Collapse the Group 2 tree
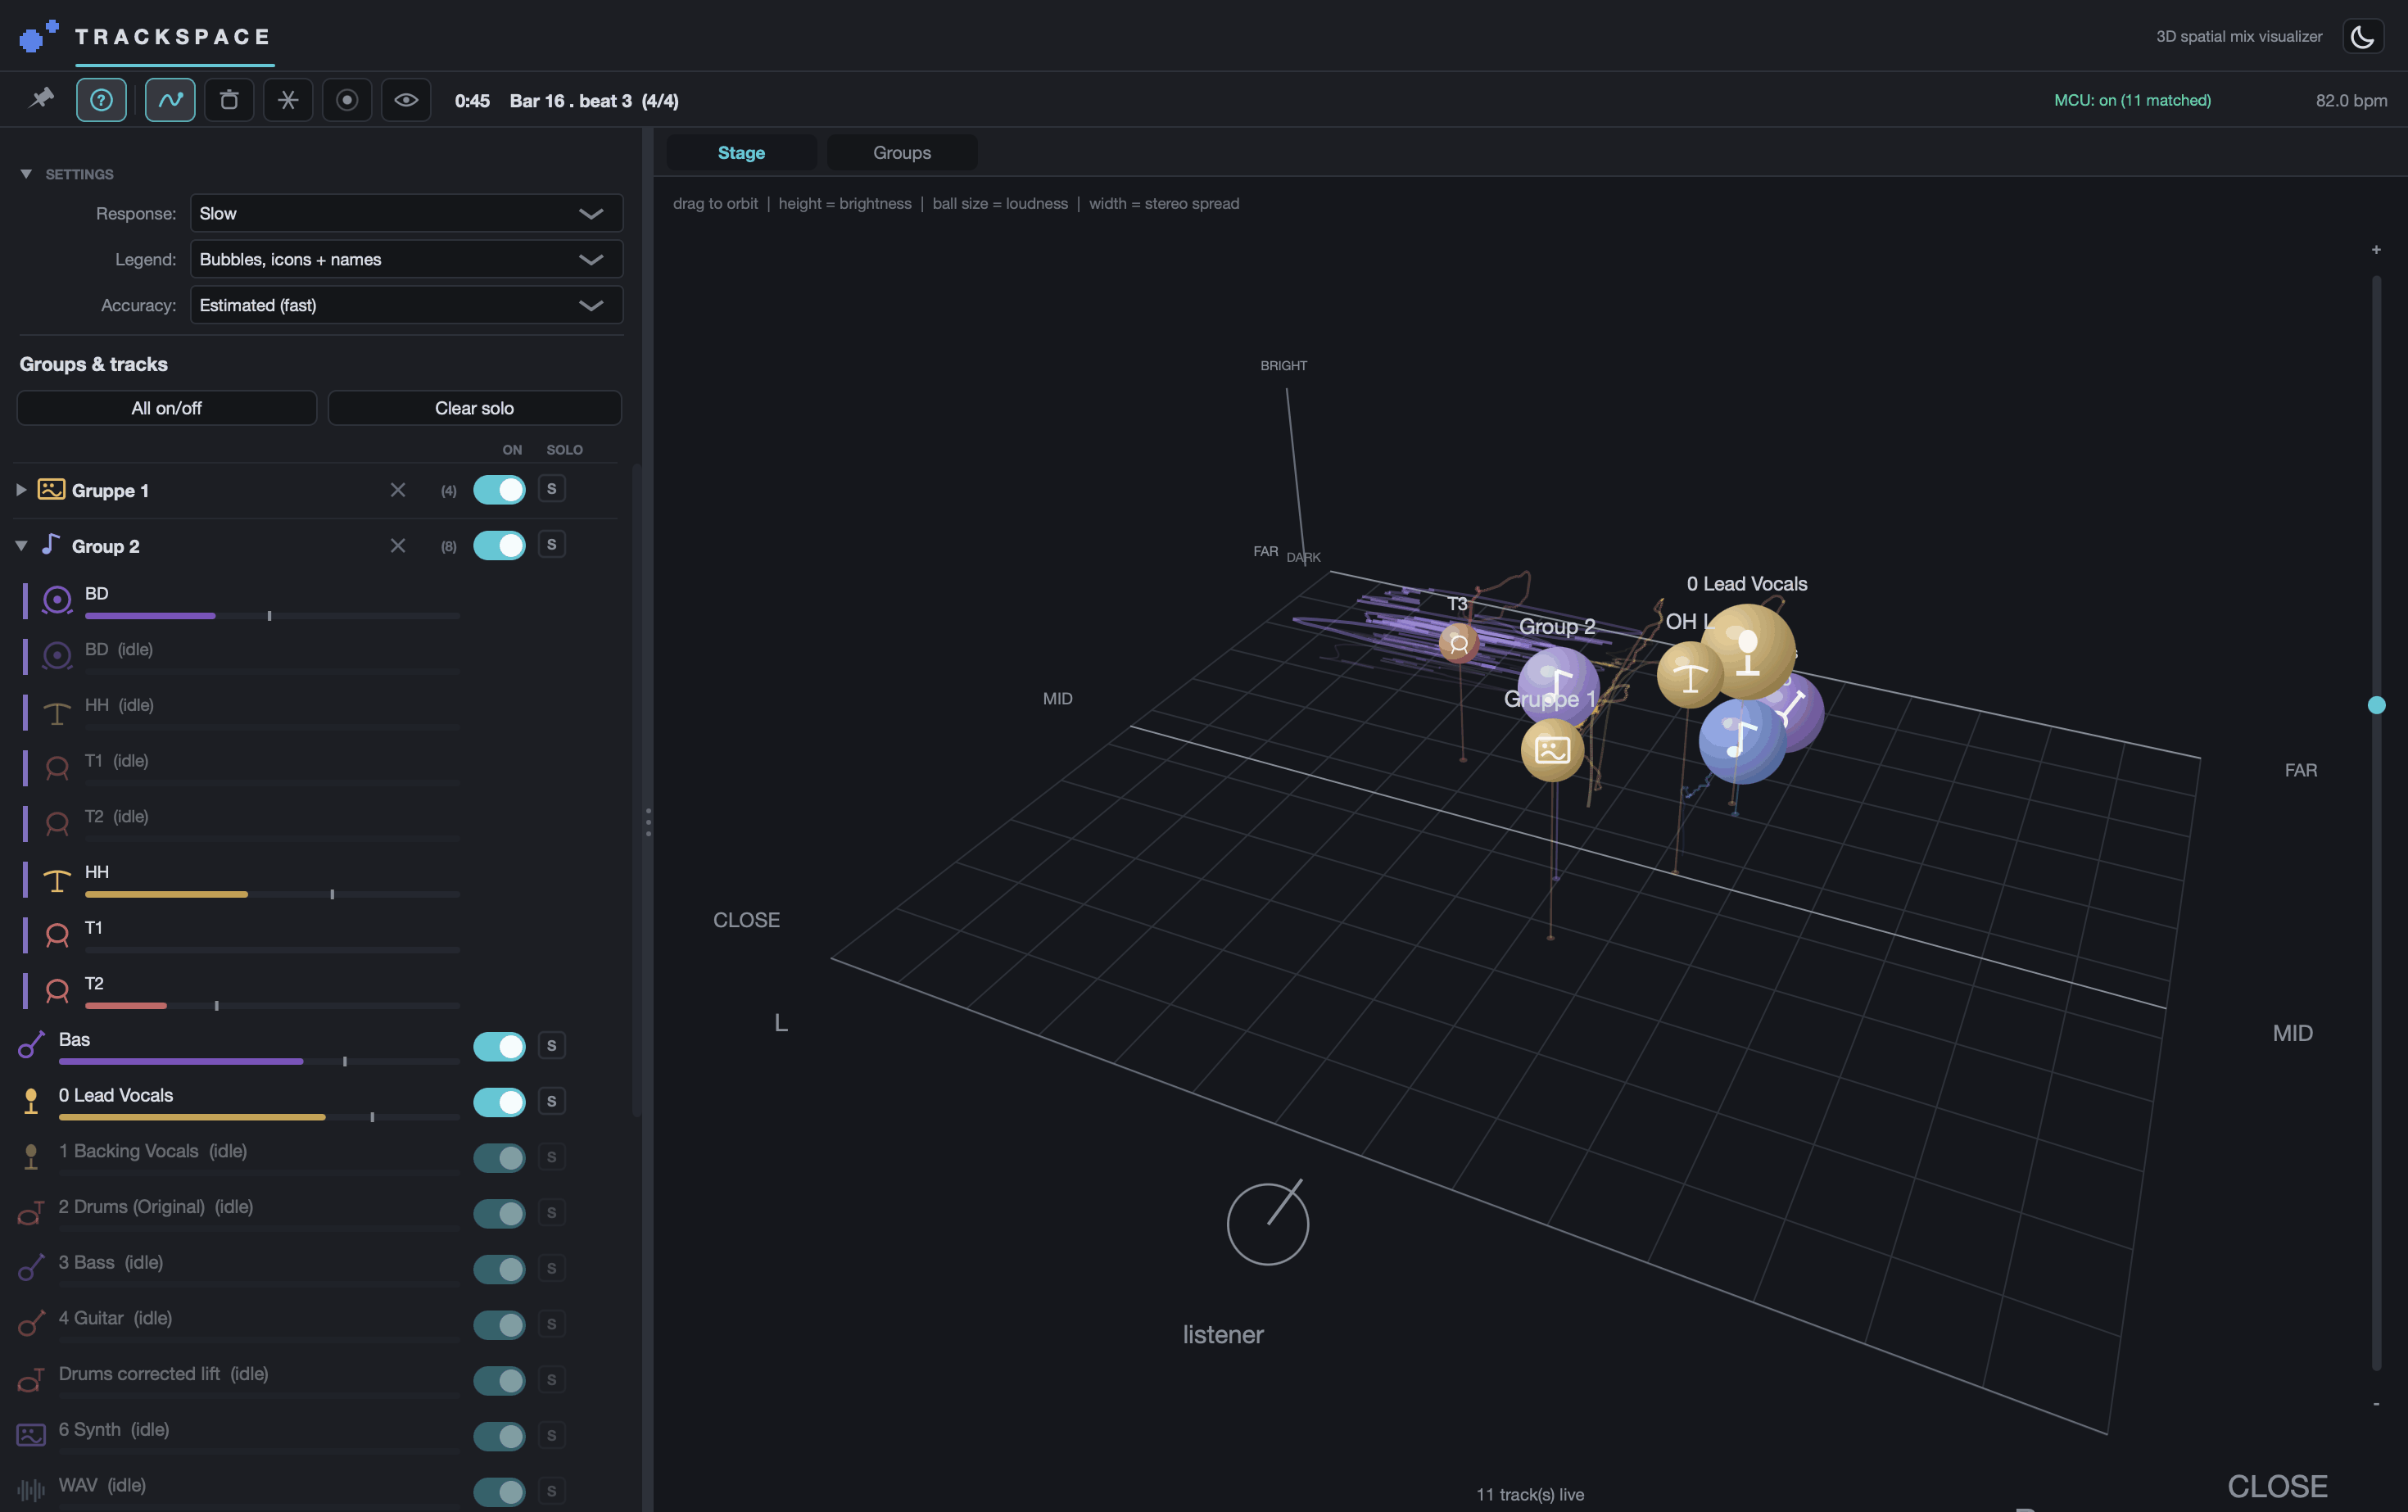Viewport: 2408px width, 1512px height. point(21,546)
